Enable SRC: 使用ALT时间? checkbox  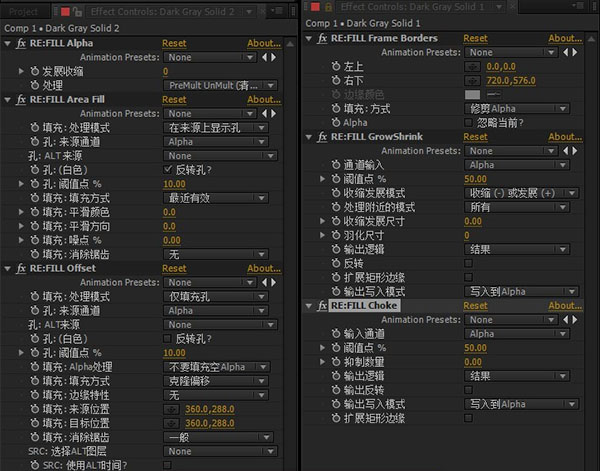pos(168,465)
